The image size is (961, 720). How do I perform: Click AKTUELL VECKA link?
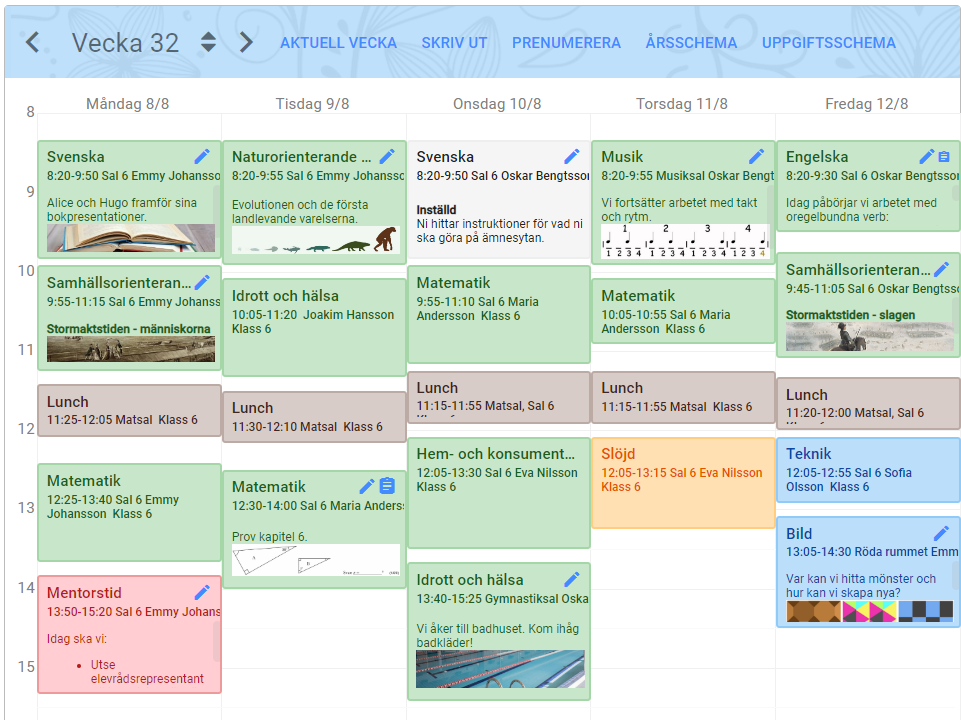[x=338, y=43]
